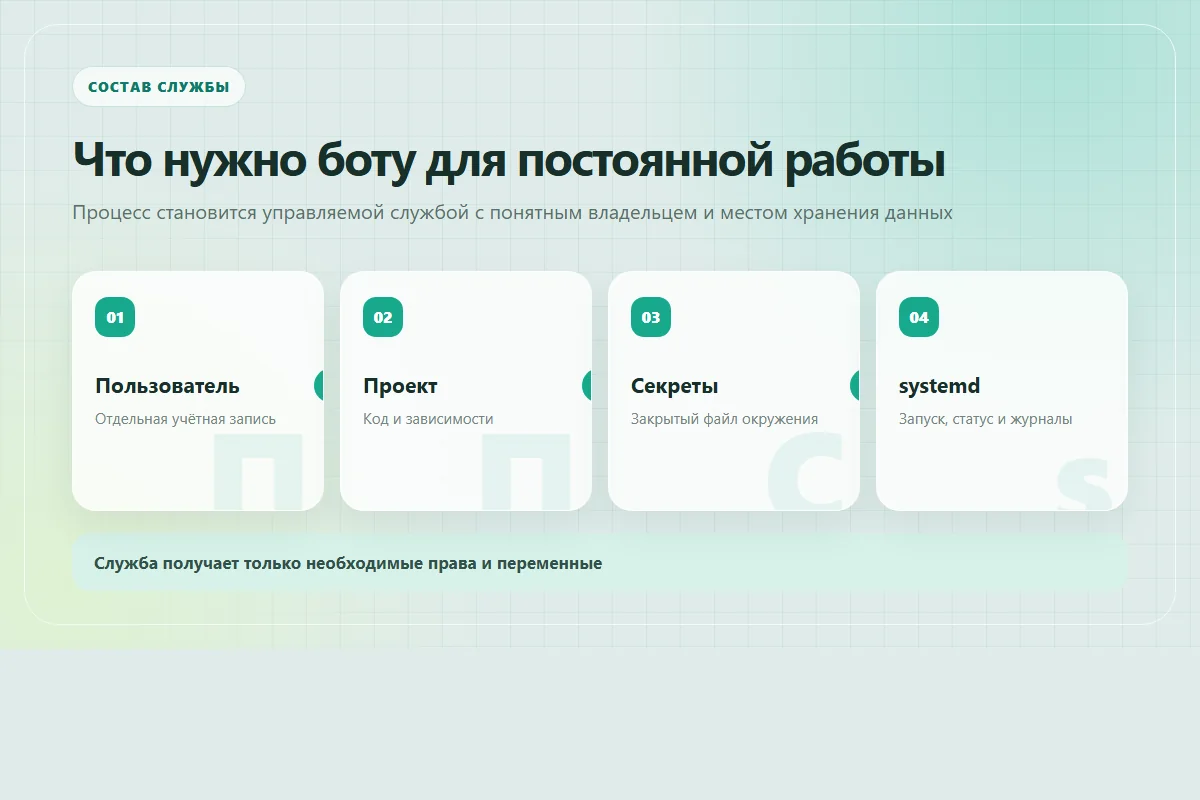The width and height of the screenshot is (1200, 800).
Task: Click the 'Пользователь' card title
Action: (x=167, y=386)
